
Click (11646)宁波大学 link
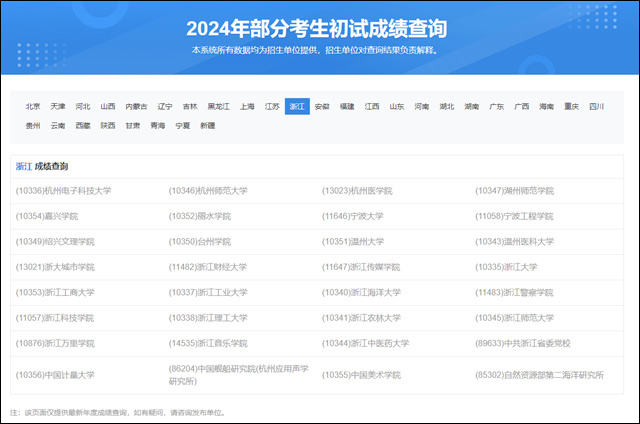353,216
